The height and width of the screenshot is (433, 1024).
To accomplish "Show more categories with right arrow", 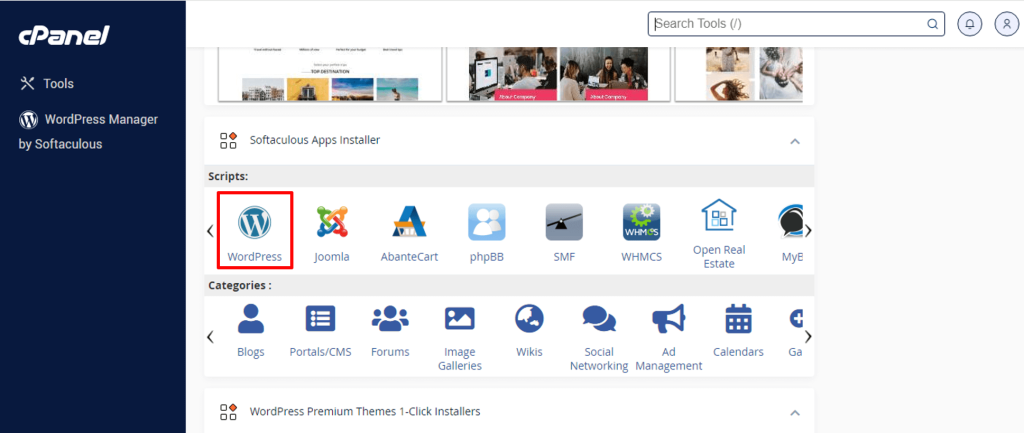I will point(808,337).
